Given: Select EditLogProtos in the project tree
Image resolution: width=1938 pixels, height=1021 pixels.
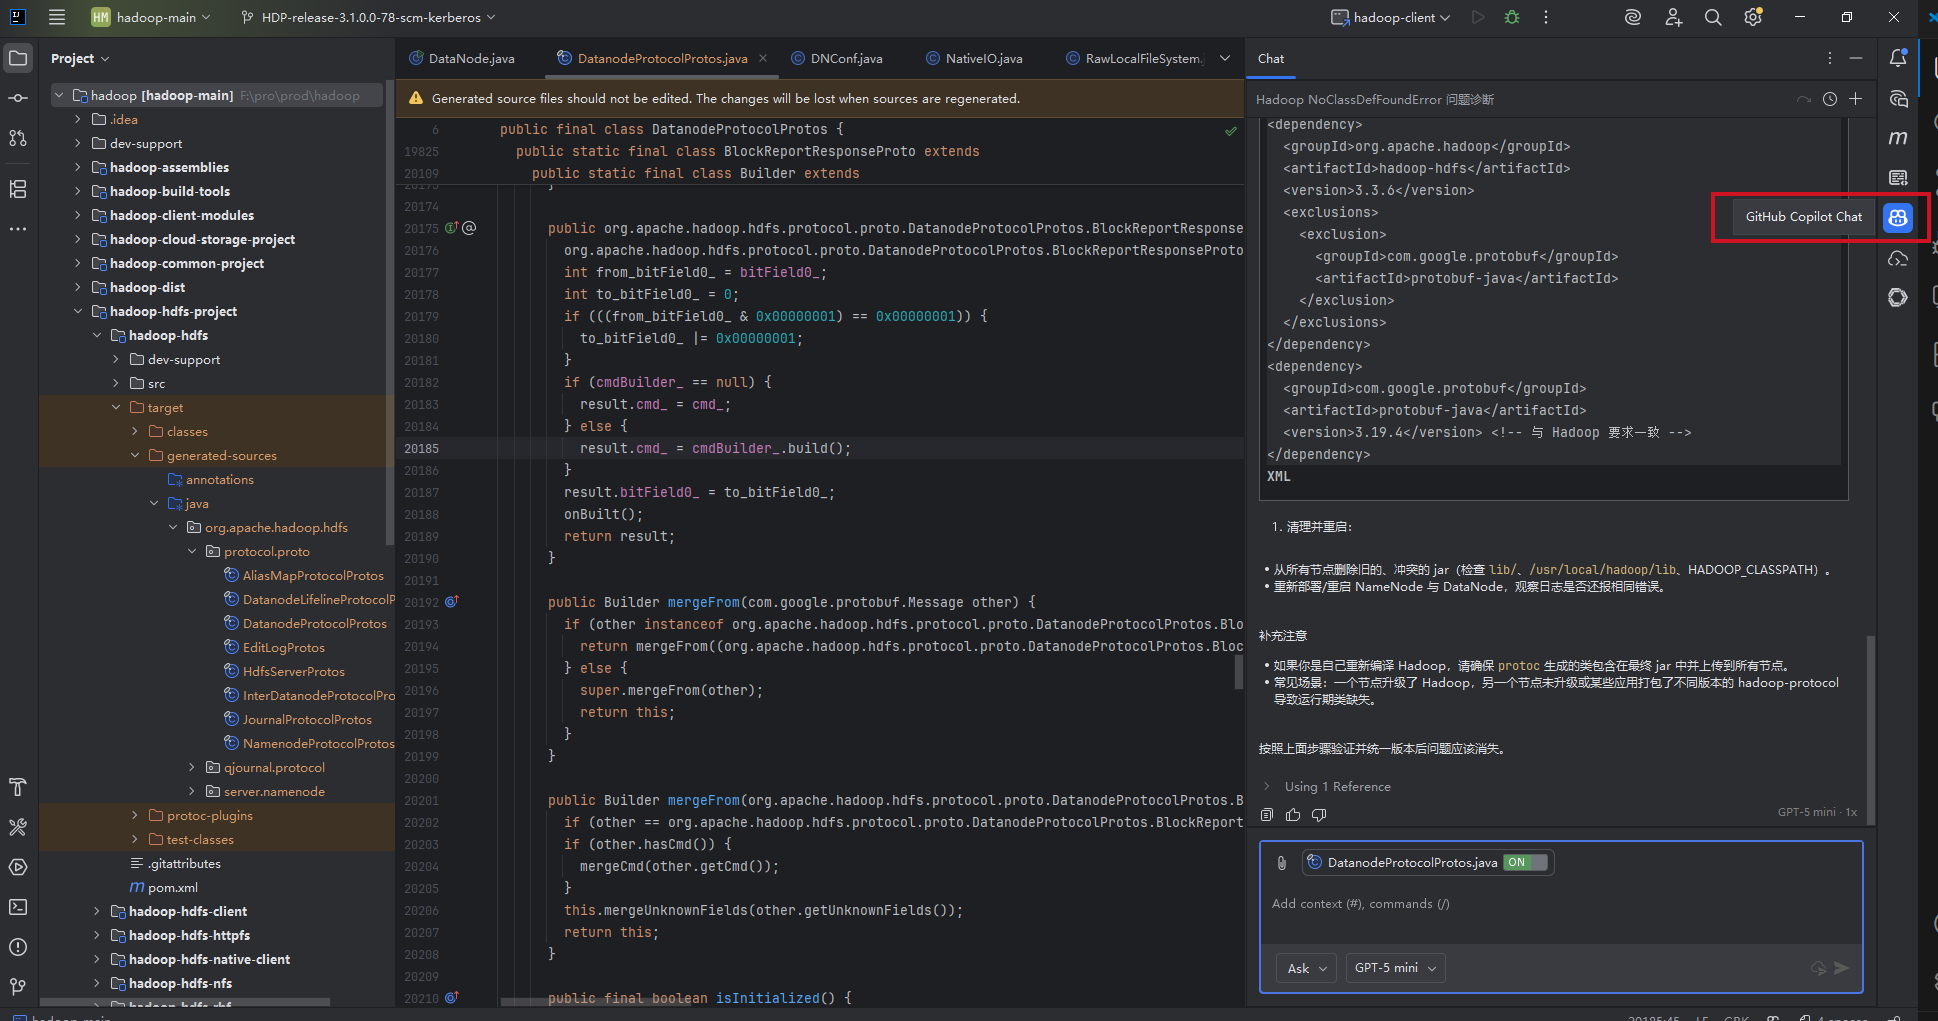Looking at the screenshot, I should (x=283, y=648).
